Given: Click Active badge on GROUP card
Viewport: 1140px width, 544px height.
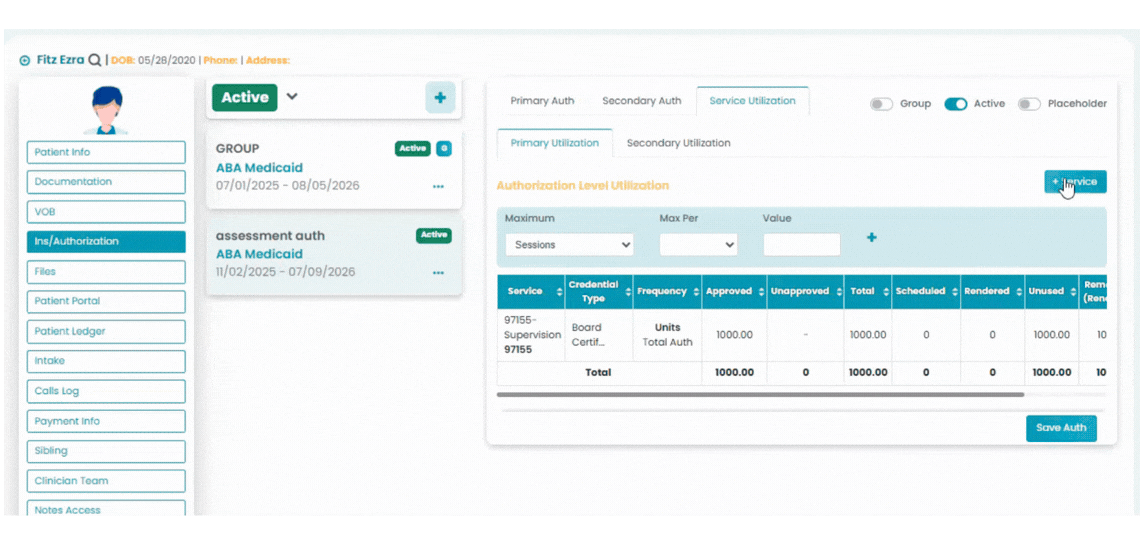Looking at the screenshot, I should [413, 148].
